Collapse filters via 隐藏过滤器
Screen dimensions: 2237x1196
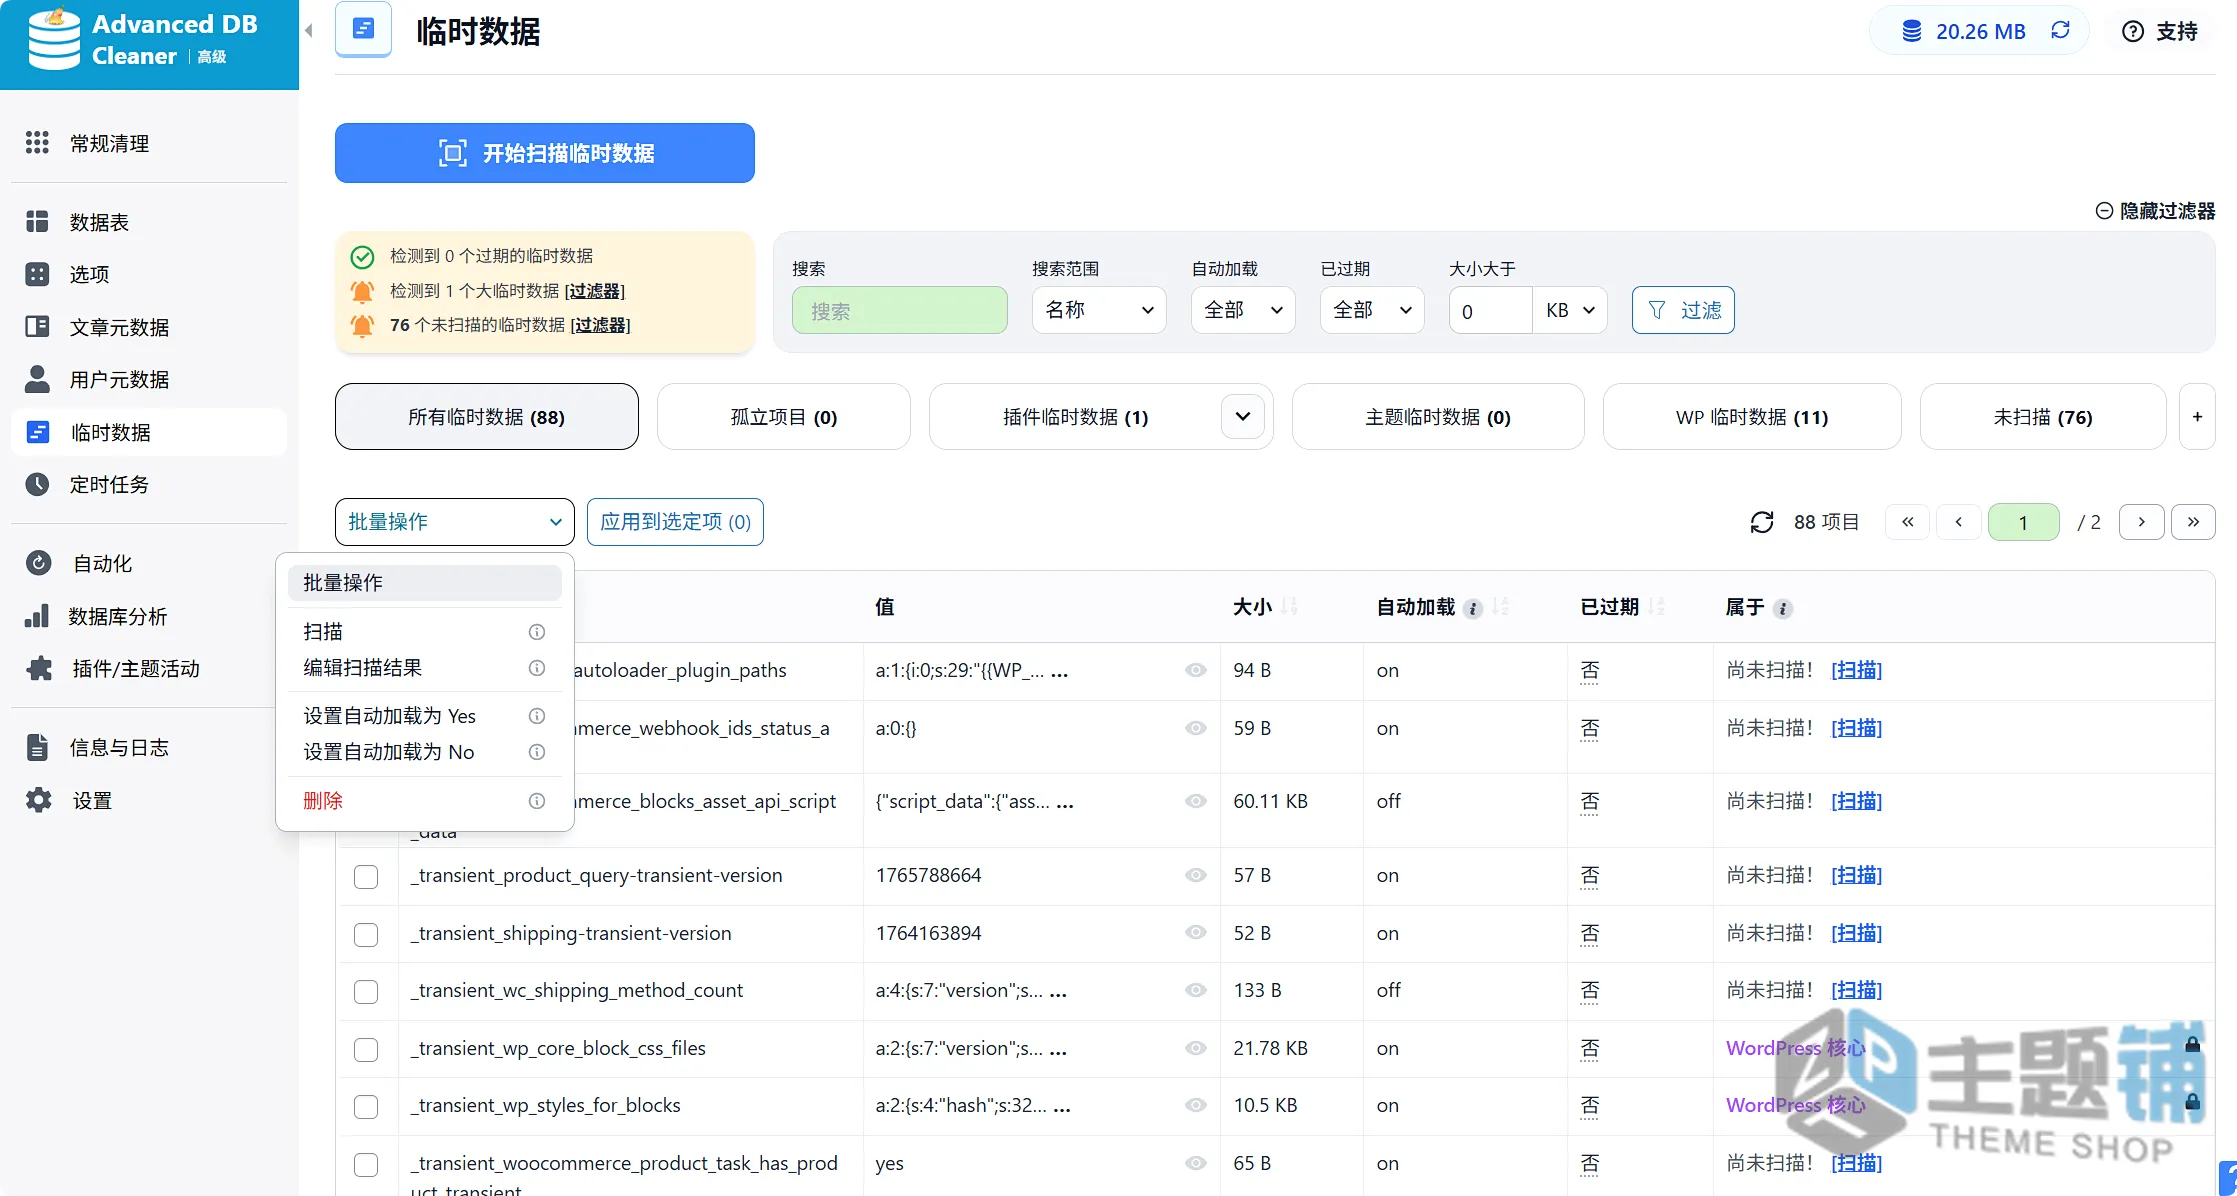tap(2155, 210)
